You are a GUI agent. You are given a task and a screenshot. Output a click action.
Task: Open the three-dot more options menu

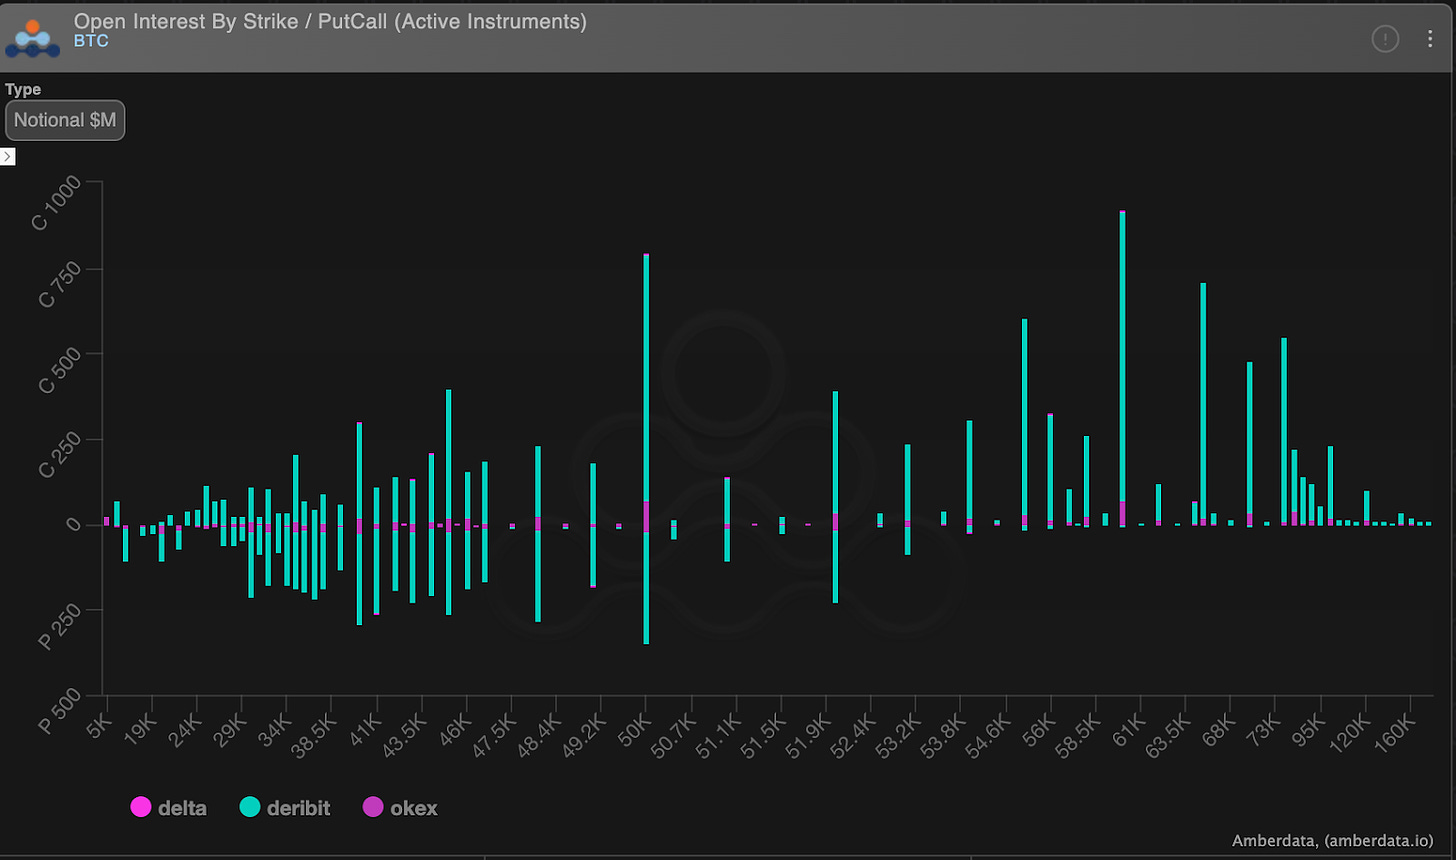pos(1430,39)
